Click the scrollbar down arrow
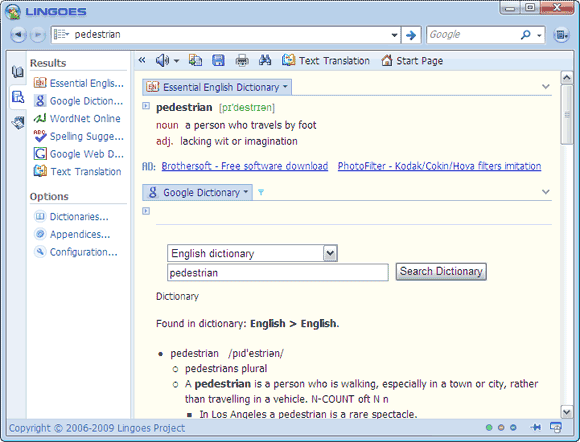Image resolution: width=580 pixels, height=442 pixels. pos(567,411)
